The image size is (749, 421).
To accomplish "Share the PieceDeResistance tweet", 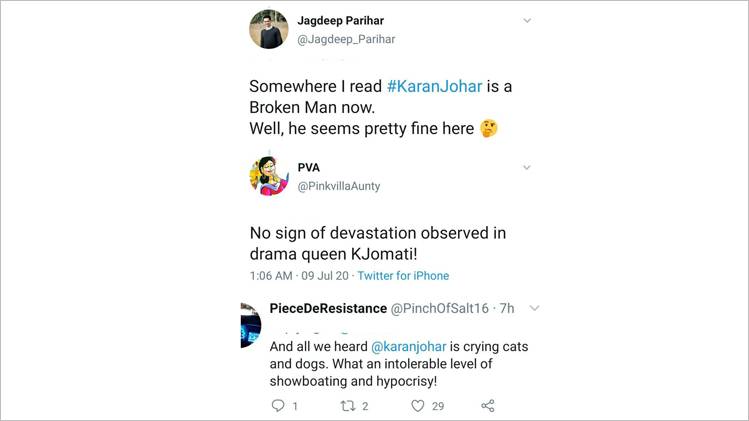I will pyautogui.click(x=488, y=405).
